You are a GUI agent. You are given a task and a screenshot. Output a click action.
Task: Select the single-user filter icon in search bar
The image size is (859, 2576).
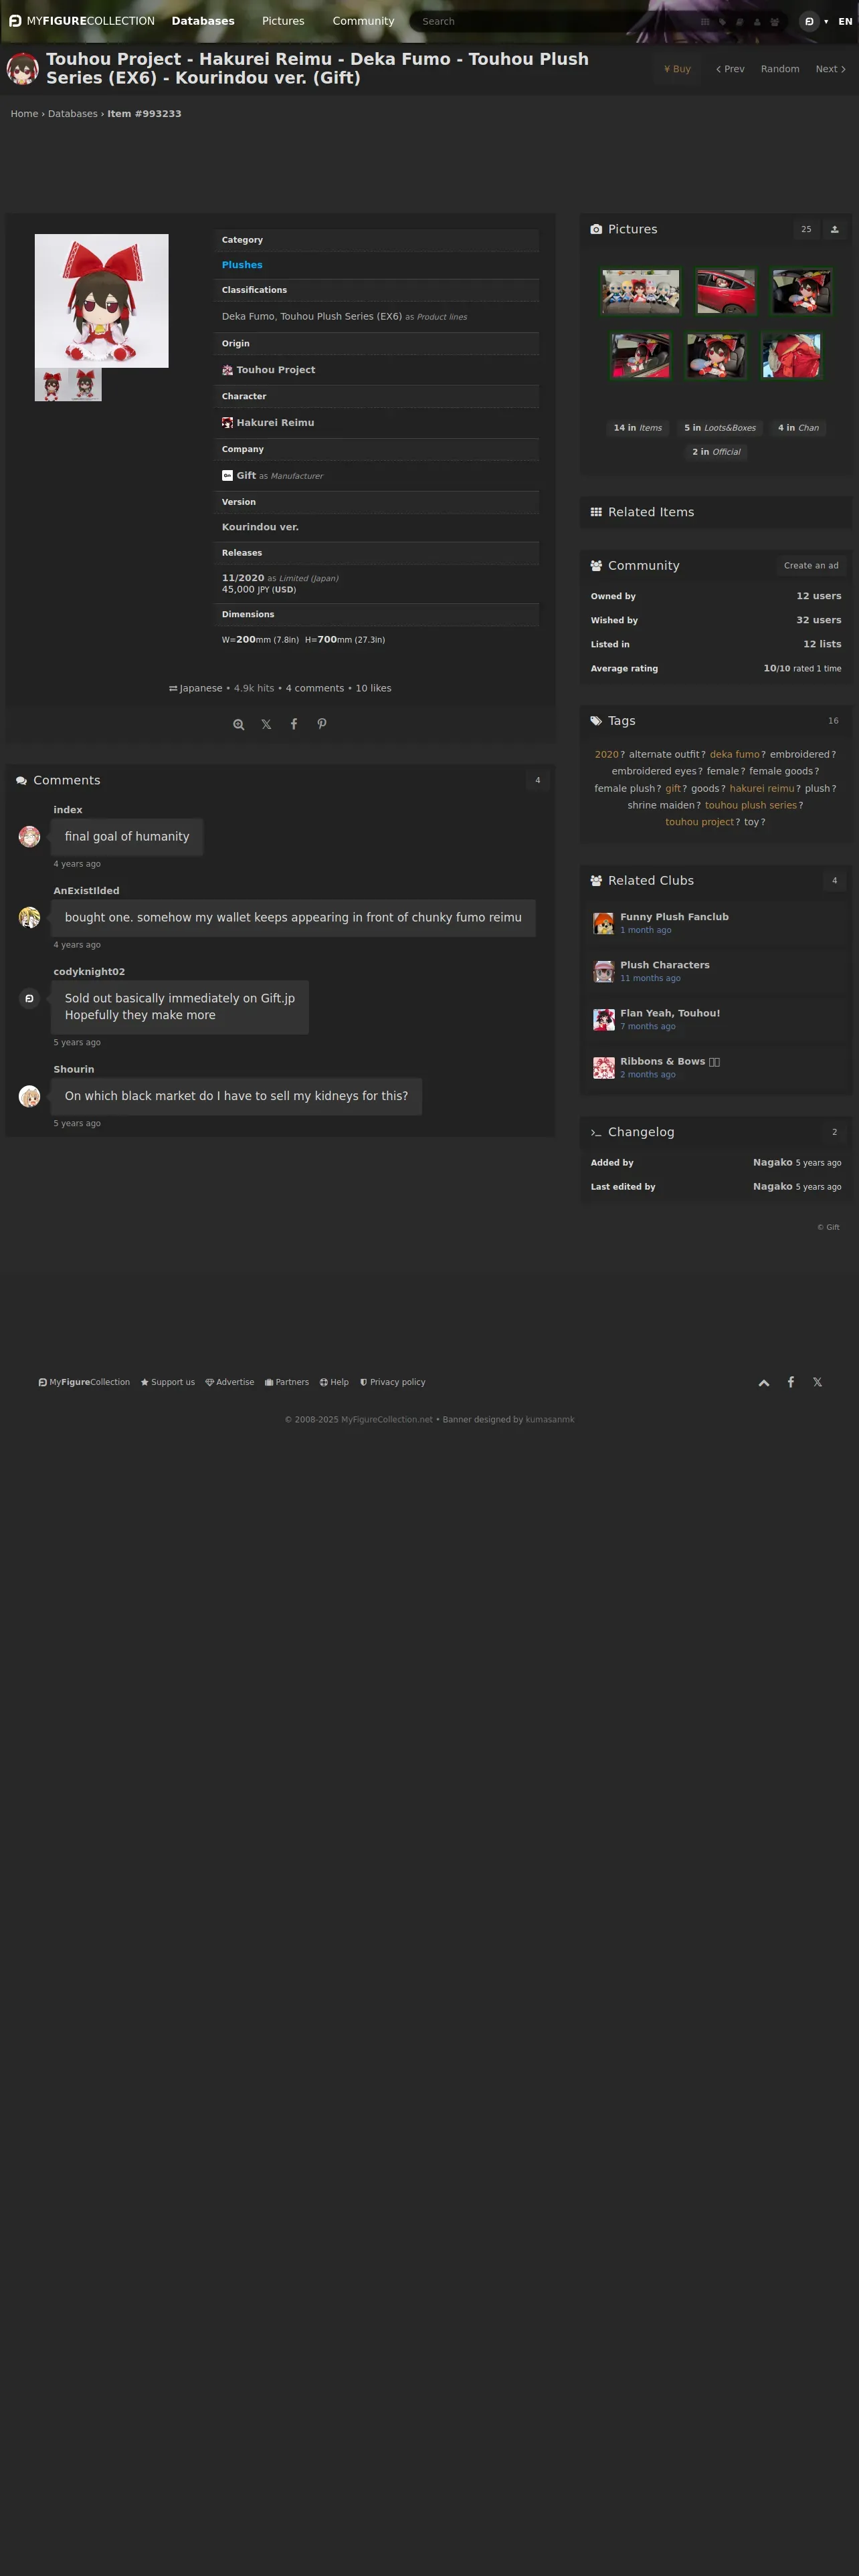[757, 21]
